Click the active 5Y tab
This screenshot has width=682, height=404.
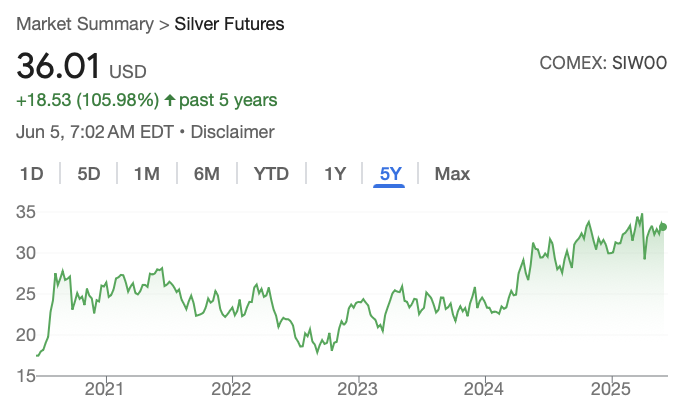click(390, 174)
